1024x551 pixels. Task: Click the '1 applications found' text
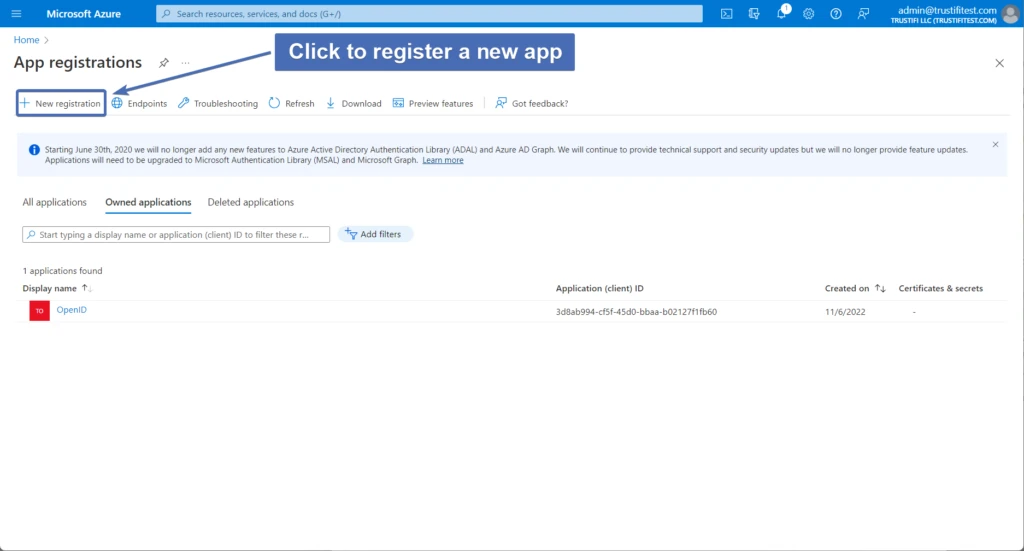[63, 271]
